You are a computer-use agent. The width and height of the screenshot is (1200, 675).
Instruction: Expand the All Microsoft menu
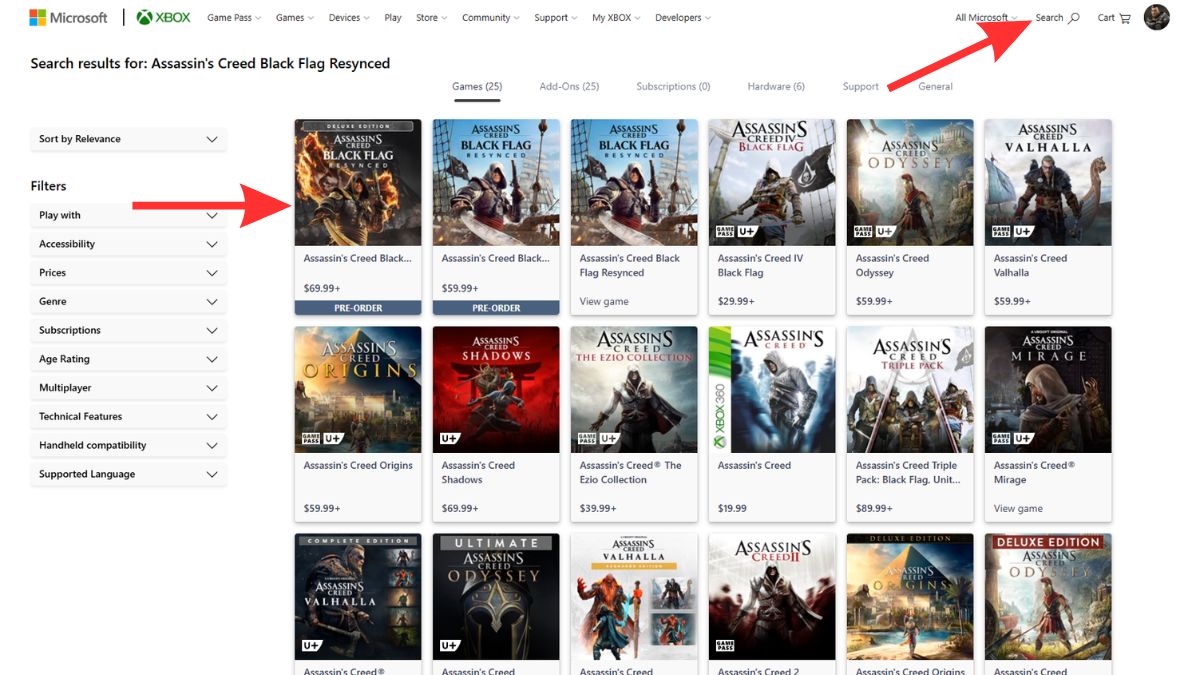tap(986, 18)
